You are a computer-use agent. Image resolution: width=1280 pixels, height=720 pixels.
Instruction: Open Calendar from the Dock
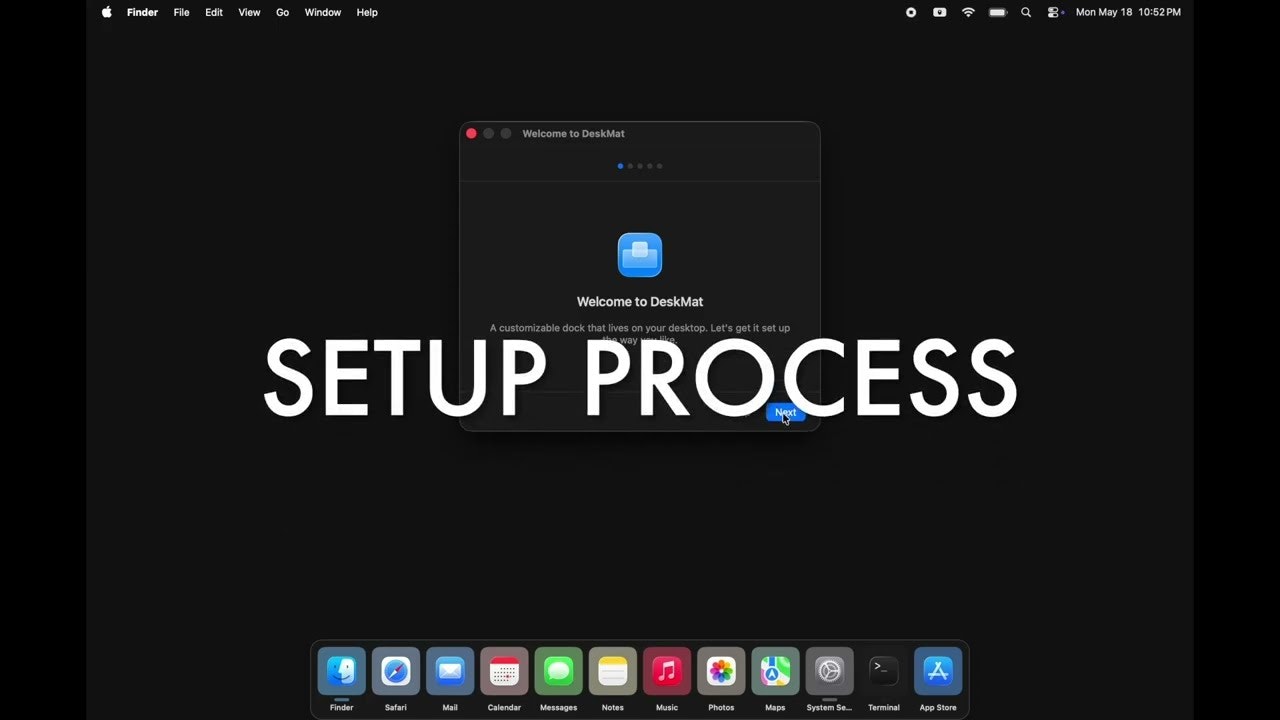[x=504, y=671]
